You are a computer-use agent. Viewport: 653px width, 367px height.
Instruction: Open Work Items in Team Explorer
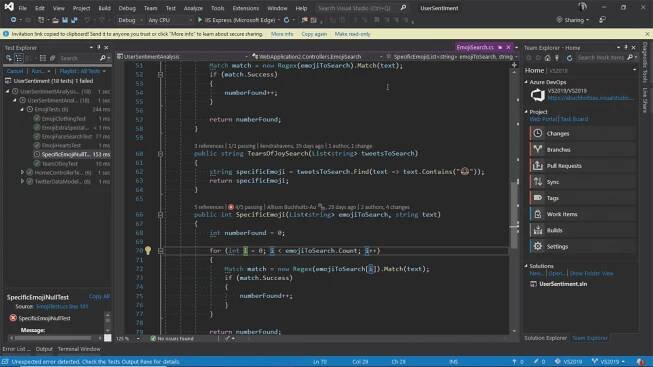pos(582,214)
